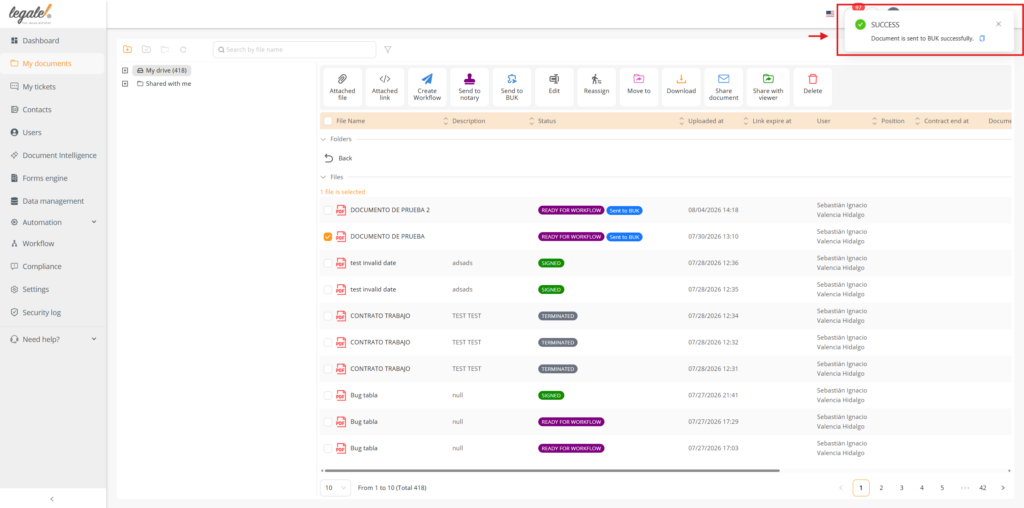The width and height of the screenshot is (1024, 508).
Task: Open the filter funnel icon beside search
Action: 387,50
